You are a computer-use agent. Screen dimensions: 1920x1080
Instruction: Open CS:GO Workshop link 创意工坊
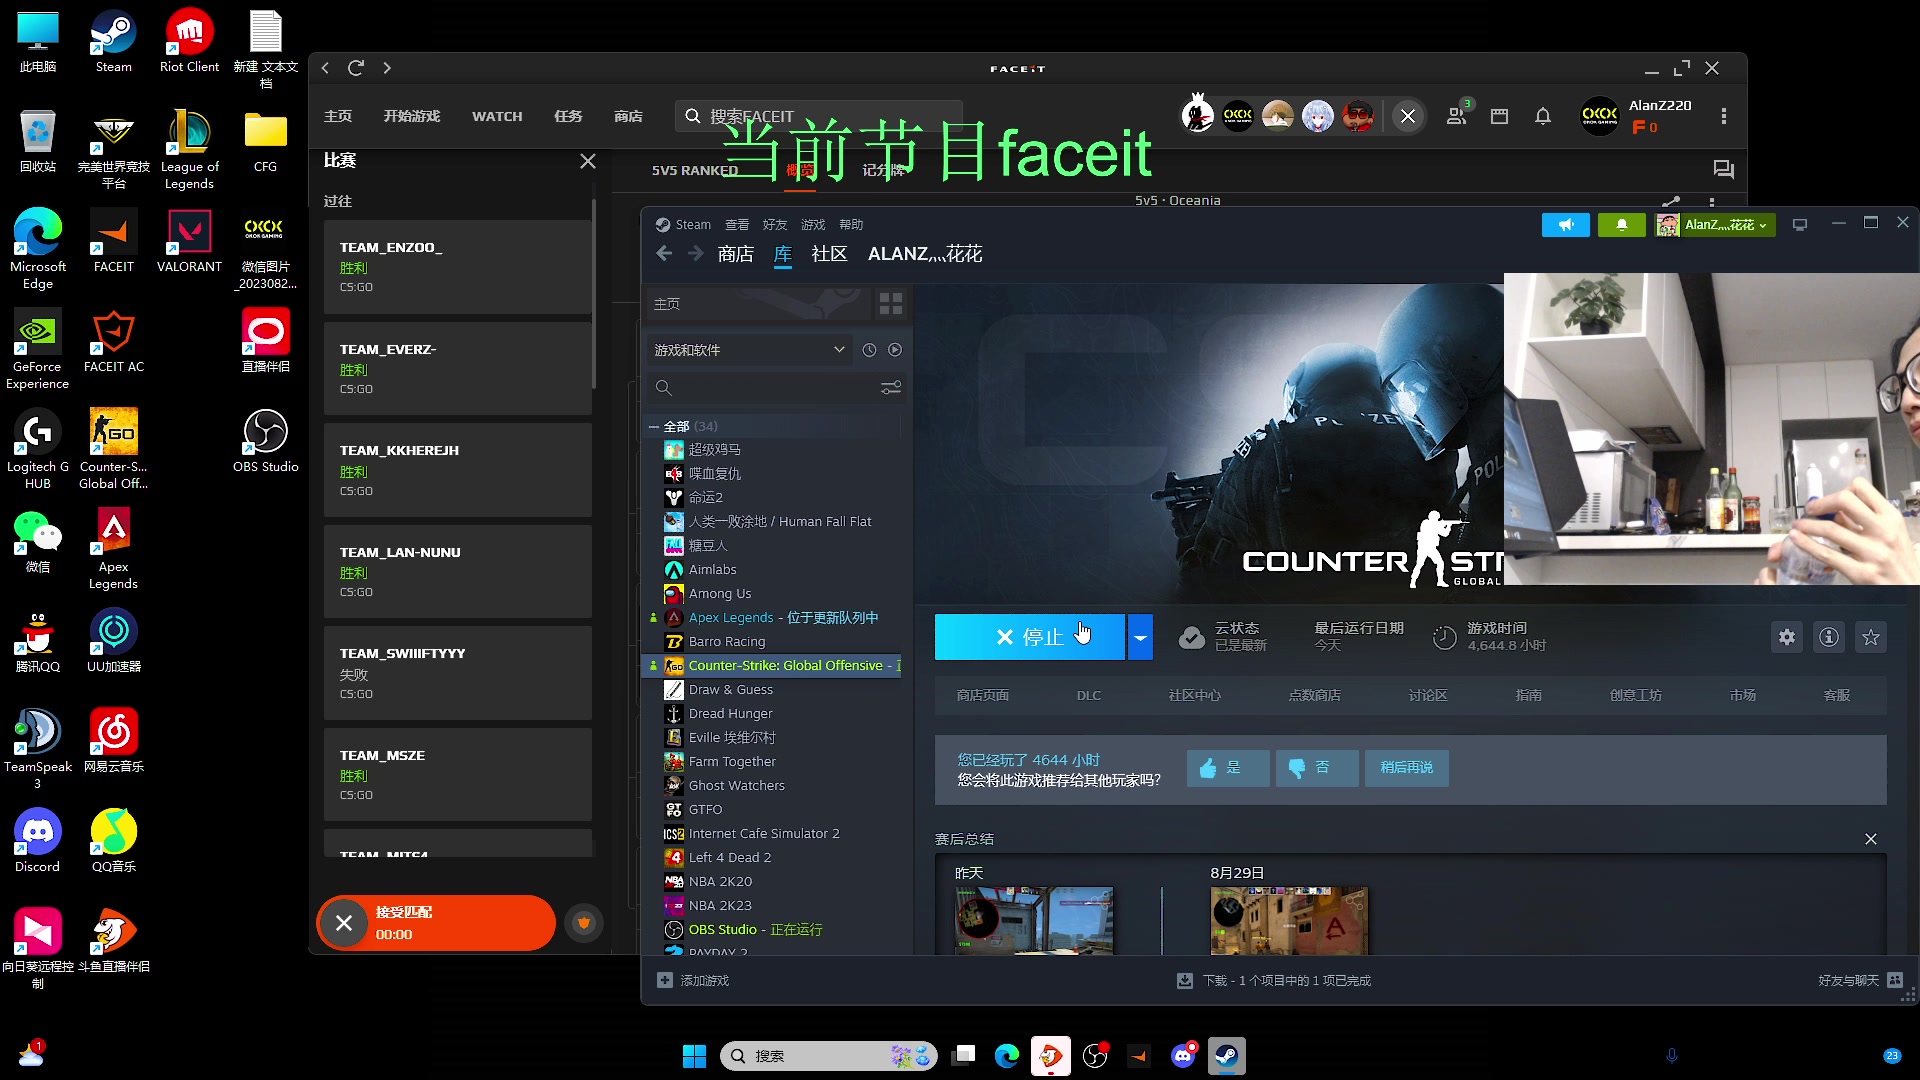point(1636,696)
